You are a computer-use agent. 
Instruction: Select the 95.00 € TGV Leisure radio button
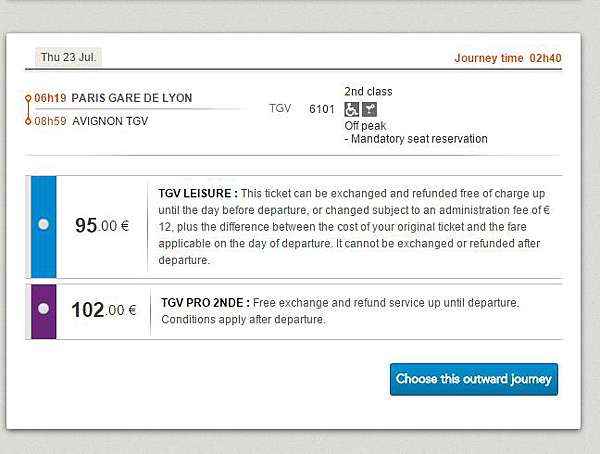(x=44, y=224)
